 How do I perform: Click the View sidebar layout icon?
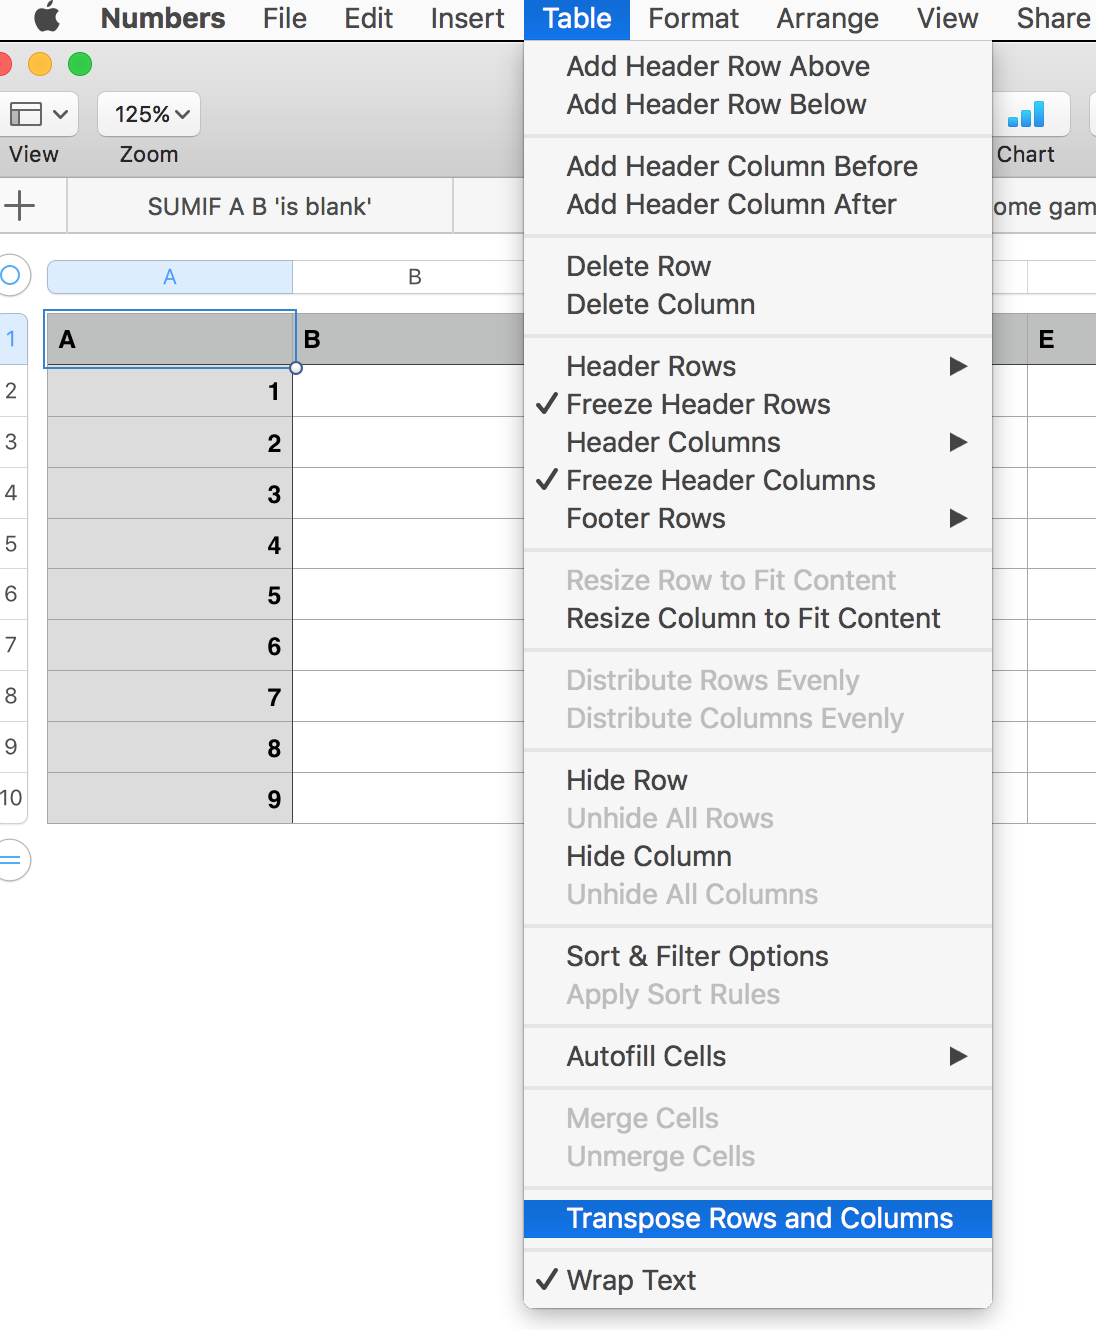click(38, 115)
